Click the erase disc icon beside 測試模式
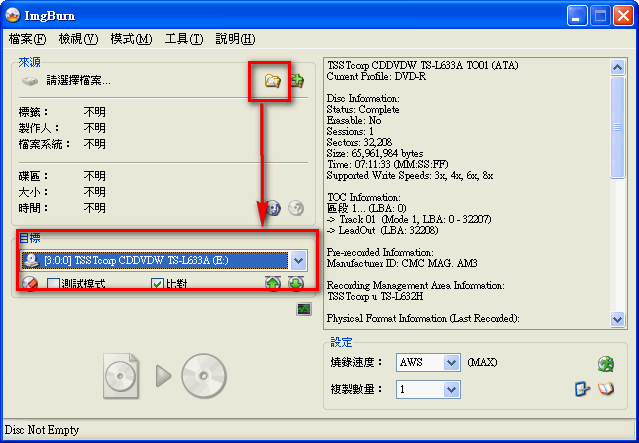The width and height of the screenshot is (639, 443). (x=31, y=283)
